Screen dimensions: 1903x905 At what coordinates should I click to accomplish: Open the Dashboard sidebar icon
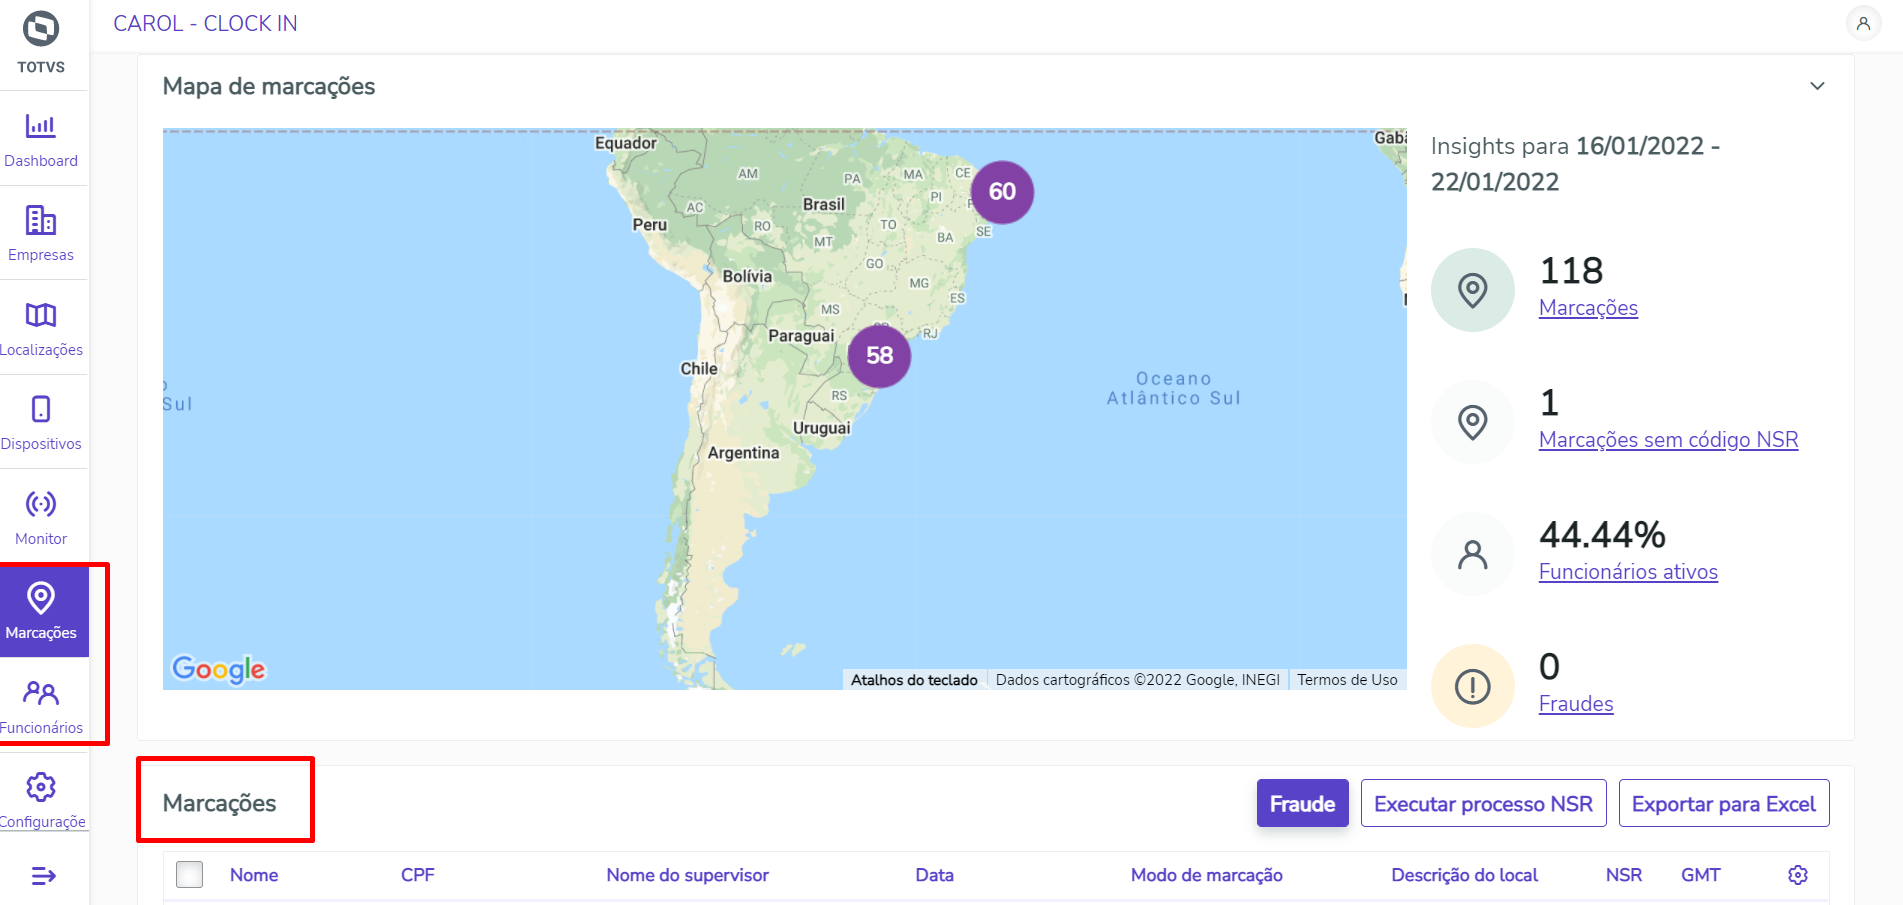coord(41,138)
